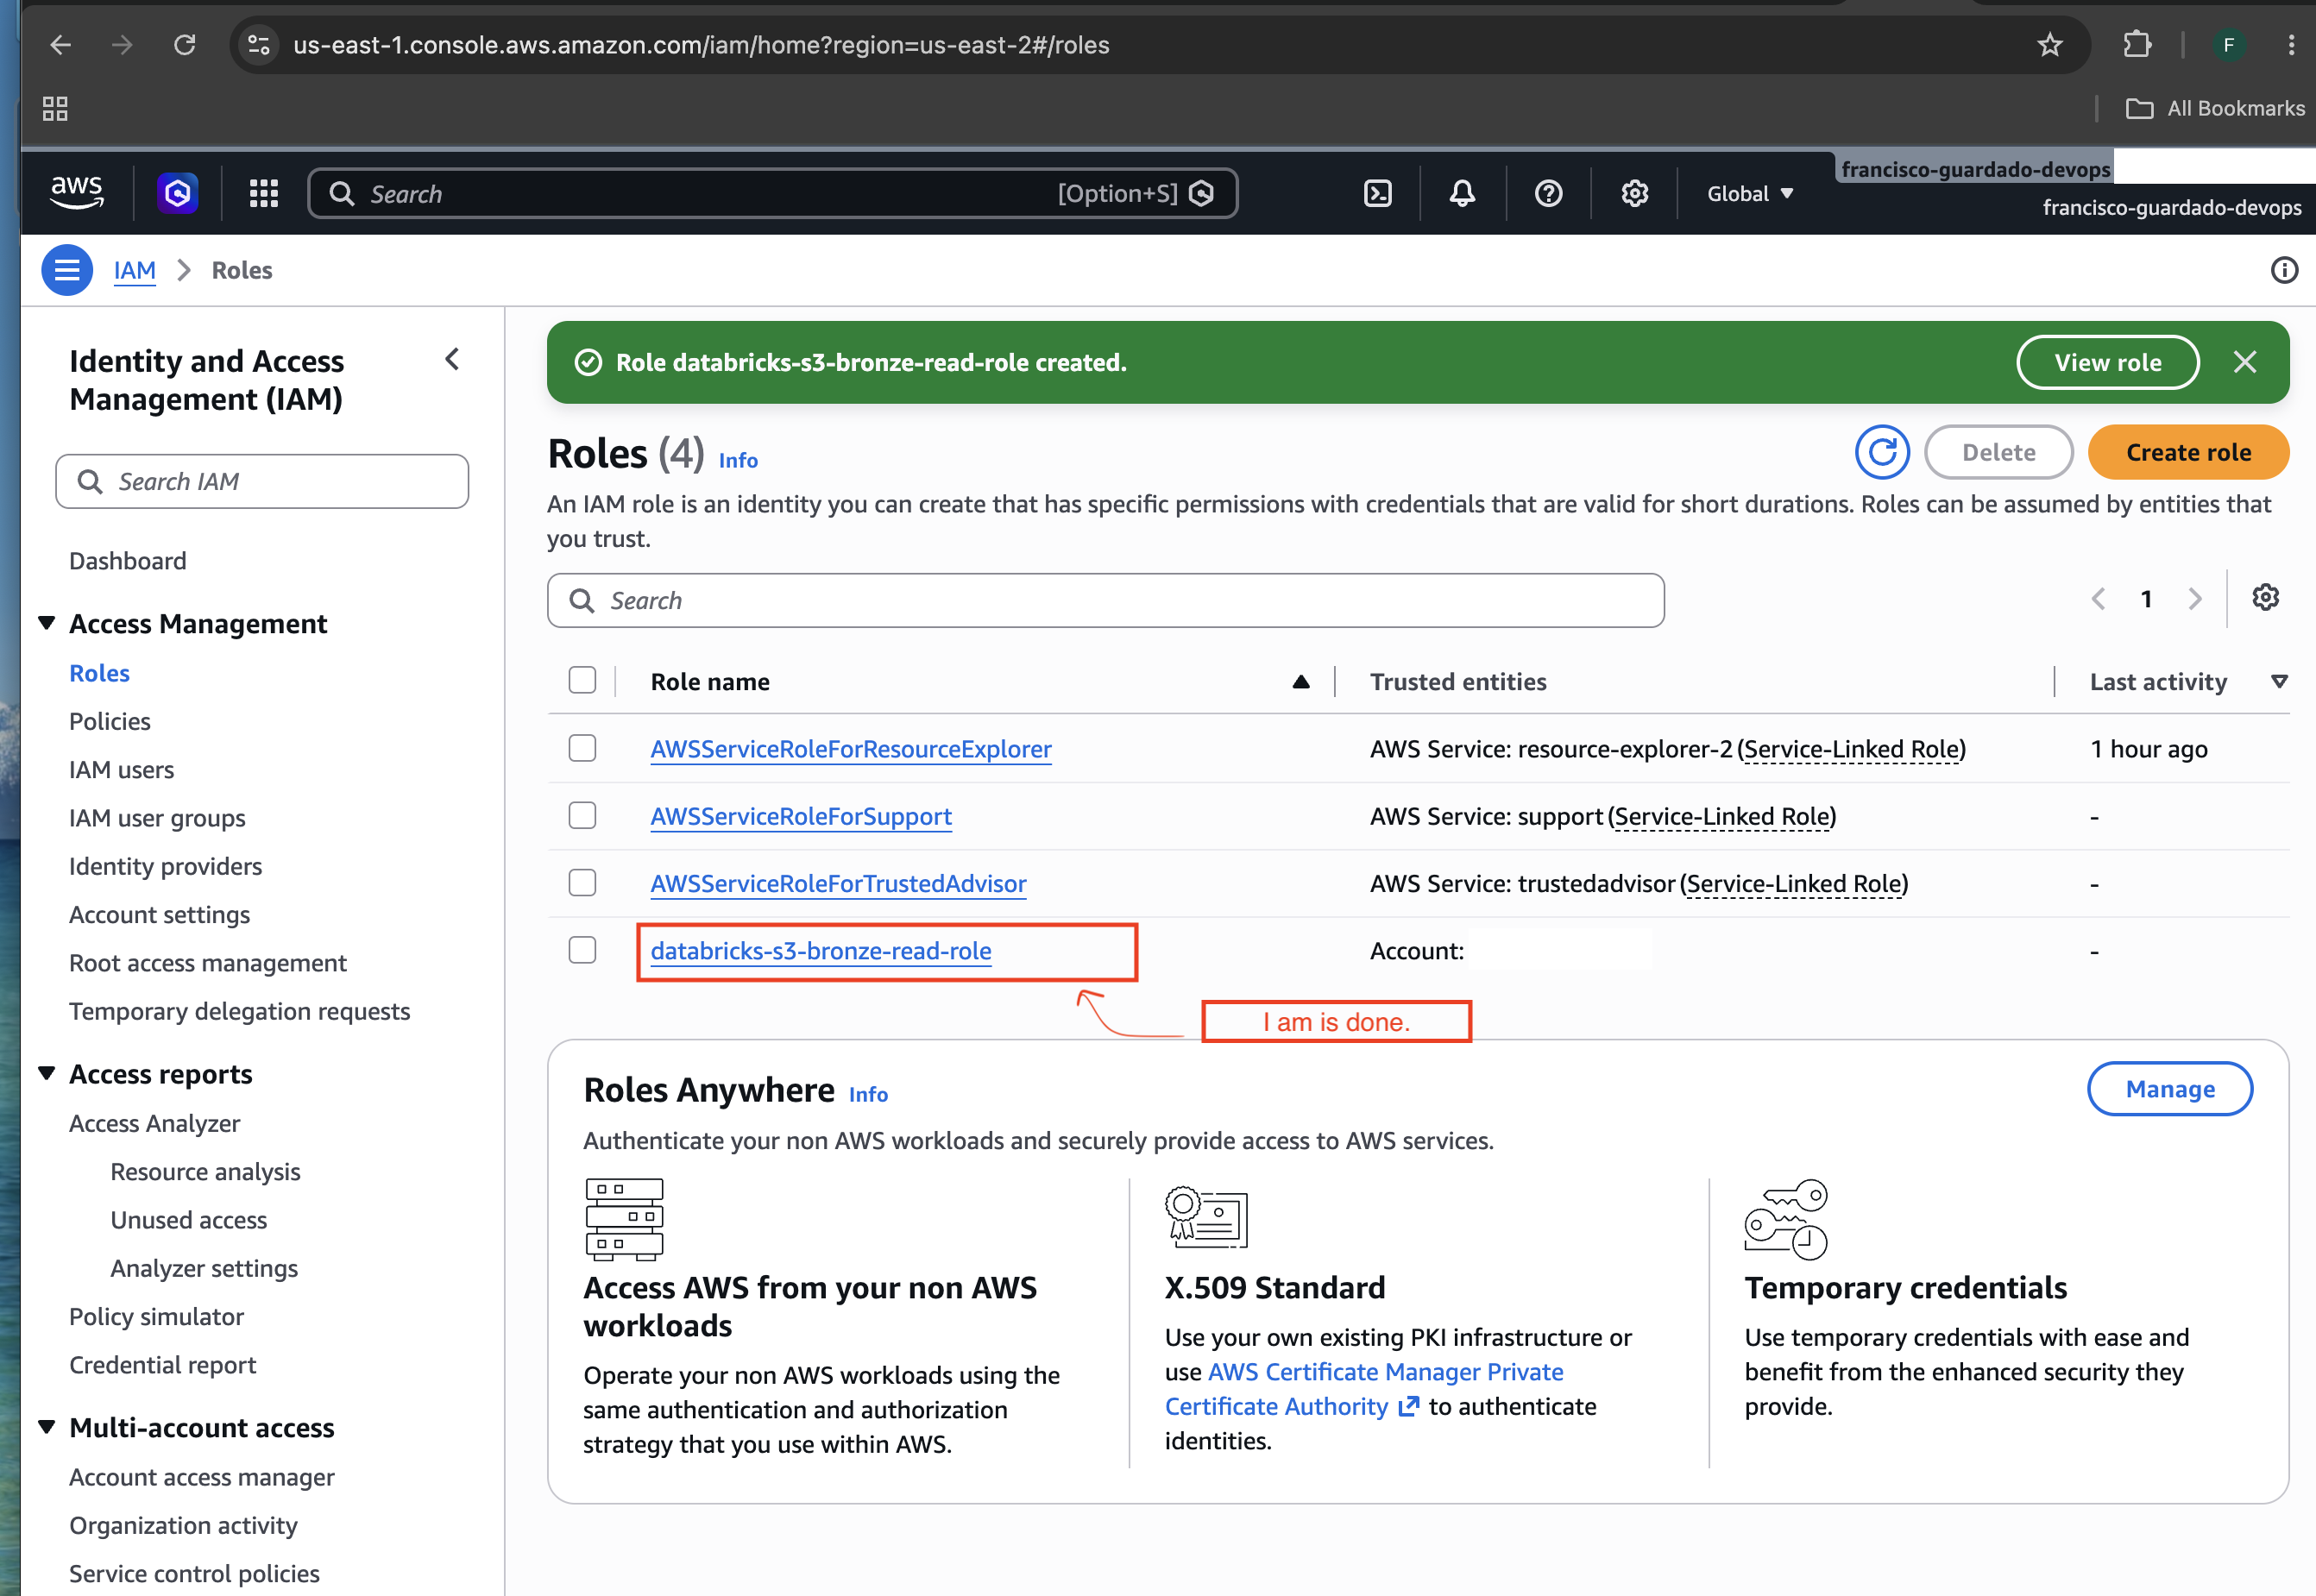Refresh the roles list
Viewport: 2316px width, 1596px height.
(x=1882, y=452)
